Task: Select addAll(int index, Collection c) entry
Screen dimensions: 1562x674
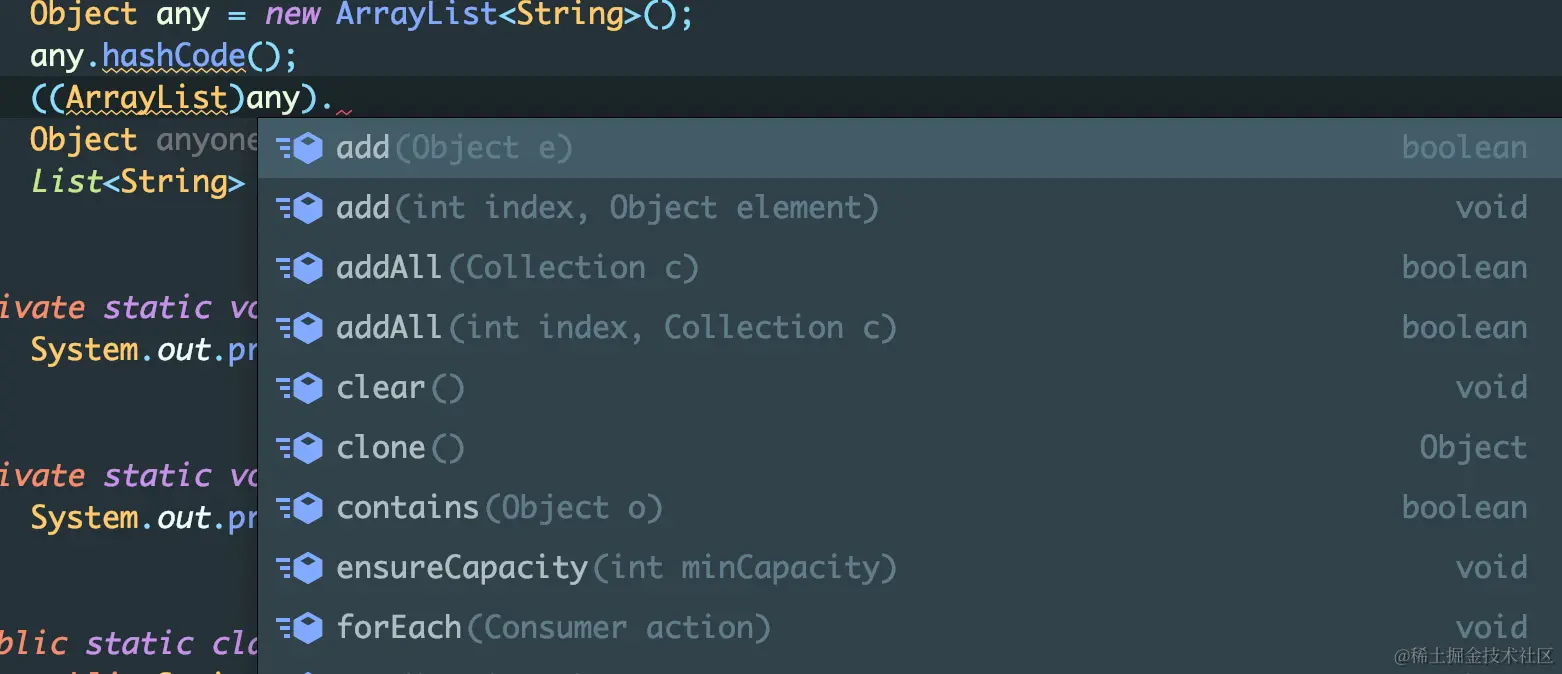Action: (616, 328)
